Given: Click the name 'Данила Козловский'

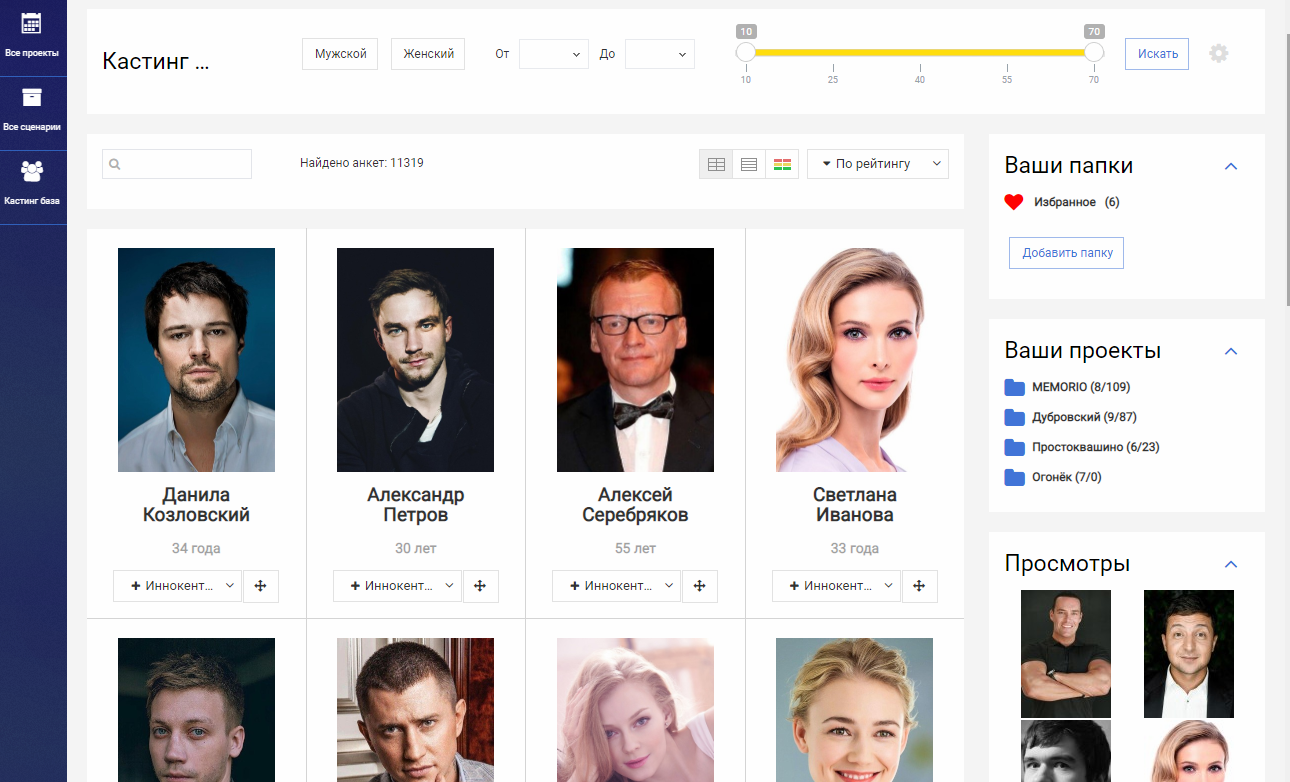Looking at the screenshot, I should point(196,505).
